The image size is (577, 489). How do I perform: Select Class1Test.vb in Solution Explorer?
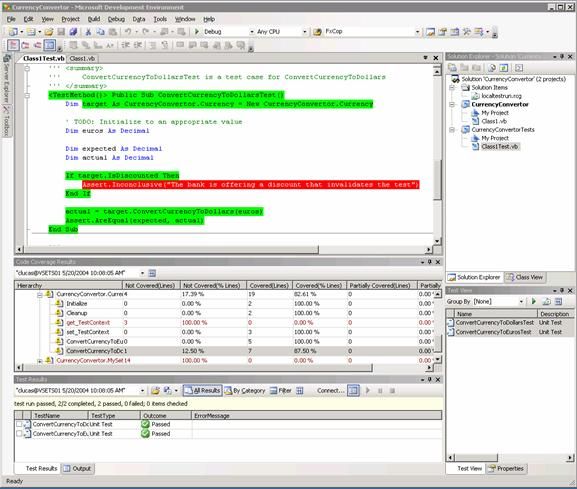click(x=500, y=146)
